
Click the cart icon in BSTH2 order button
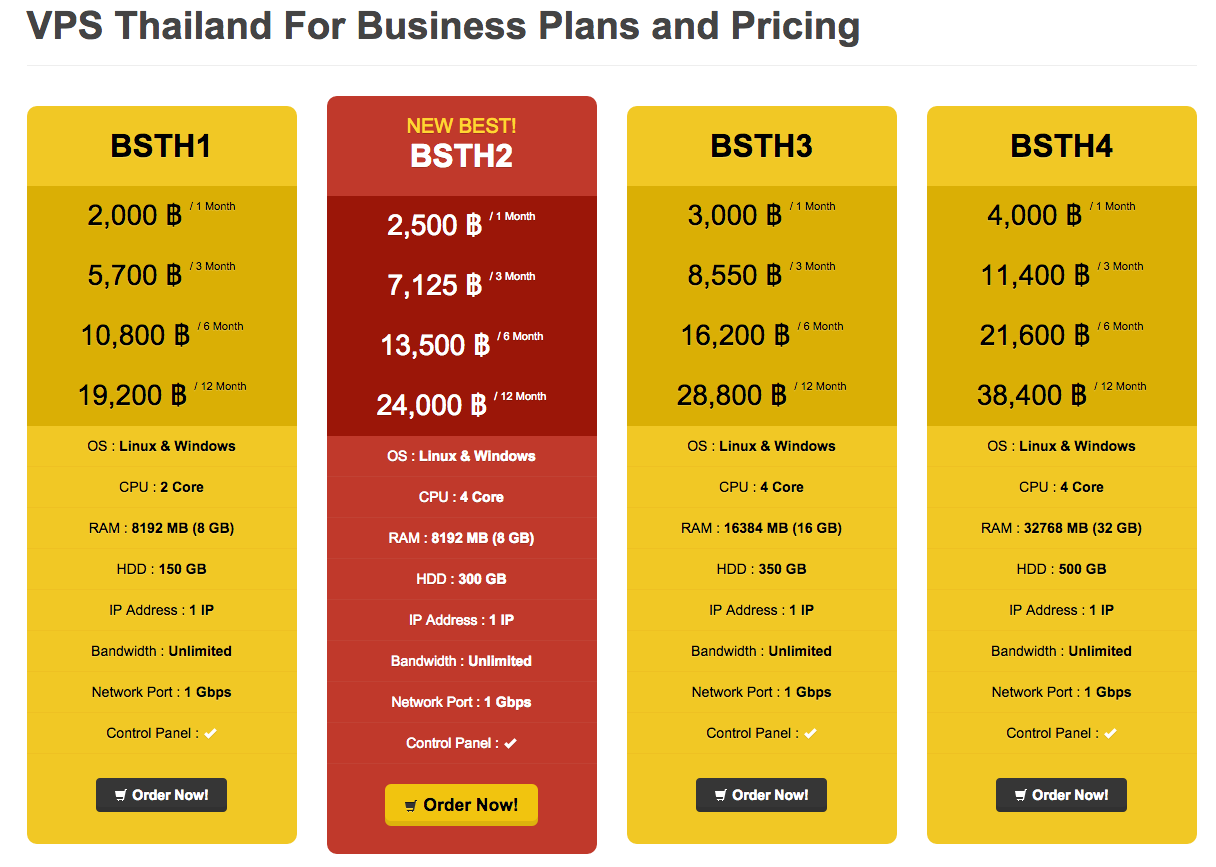(410, 806)
